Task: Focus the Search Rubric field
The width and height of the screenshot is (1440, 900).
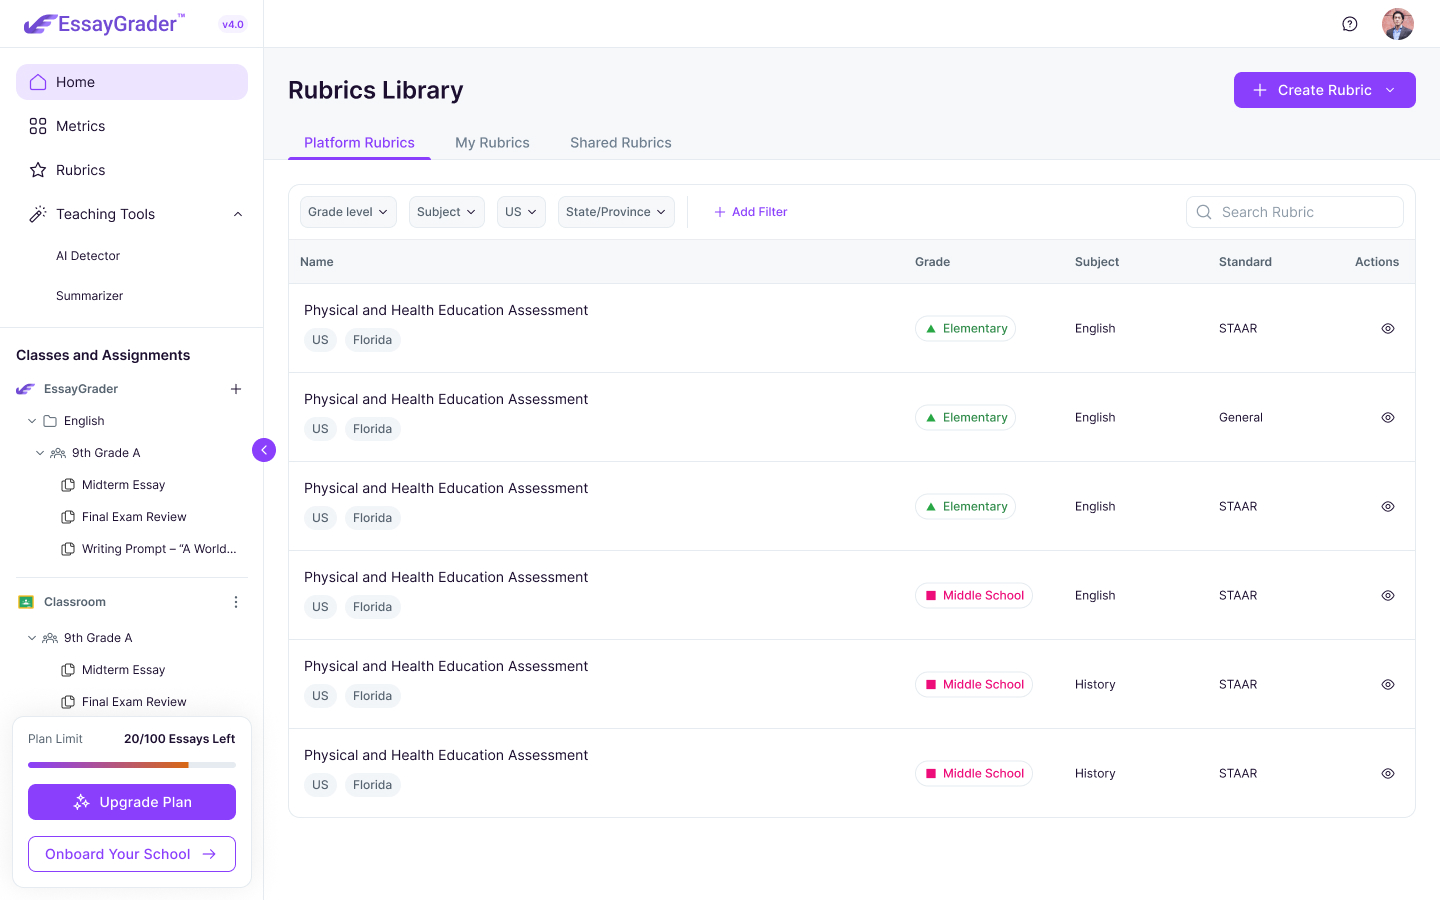Action: pyautogui.click(x=1295, y=212)
